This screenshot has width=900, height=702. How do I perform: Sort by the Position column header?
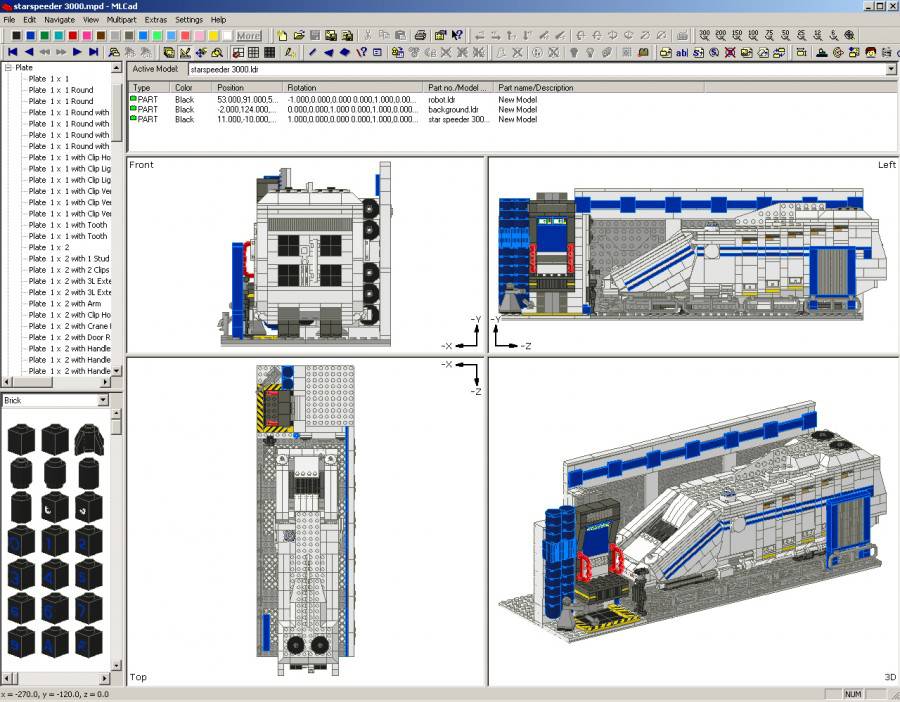tap(247, 88)
